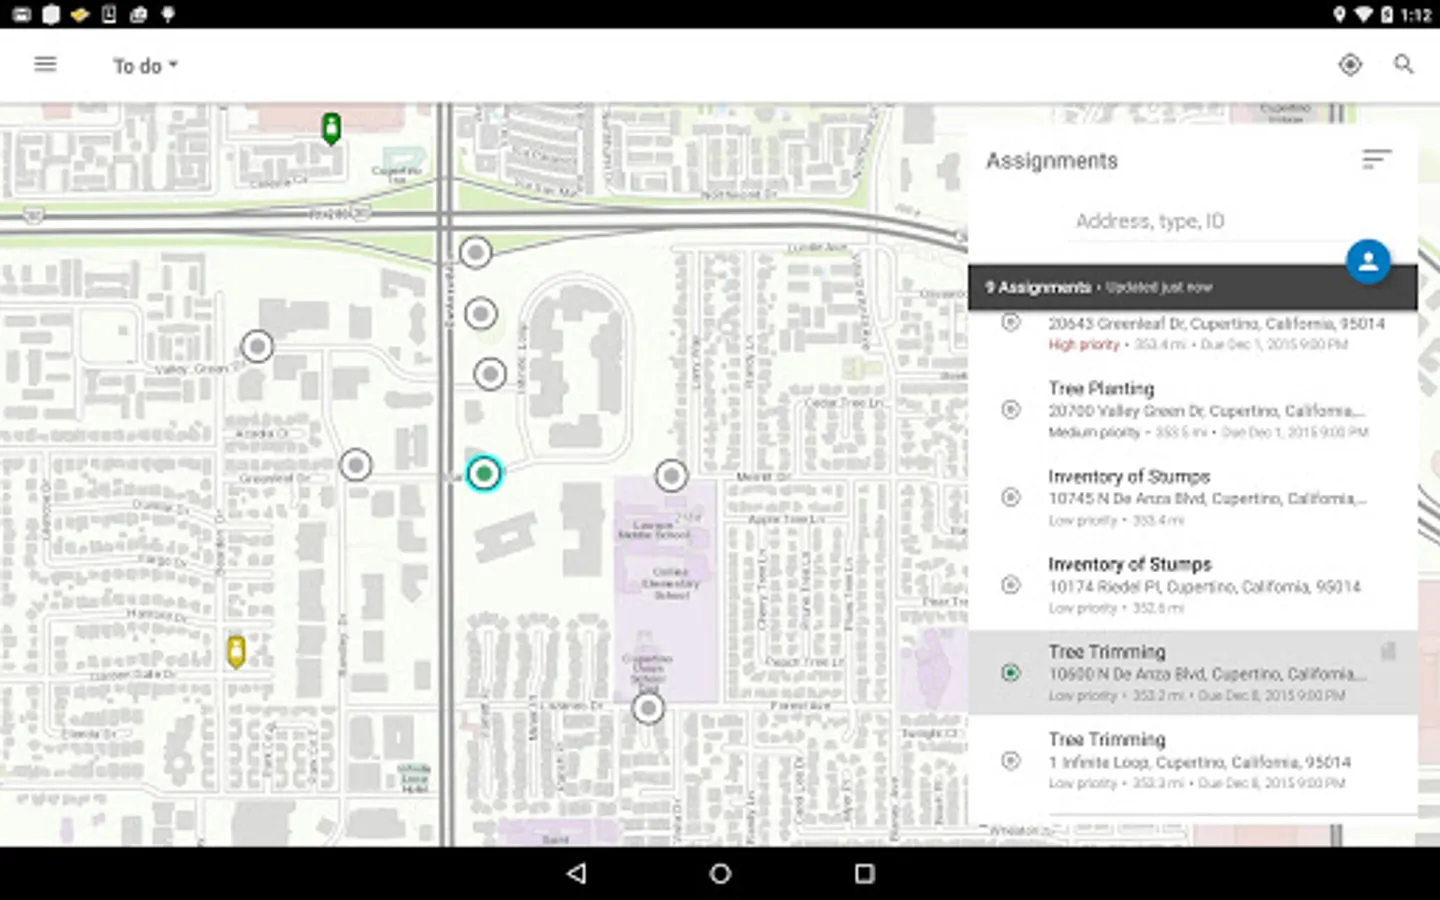Open Inventory of Stumps at 10174 Riedel Pl
The height and width of the screenshot is (900, 1440).
(1193, 586)
